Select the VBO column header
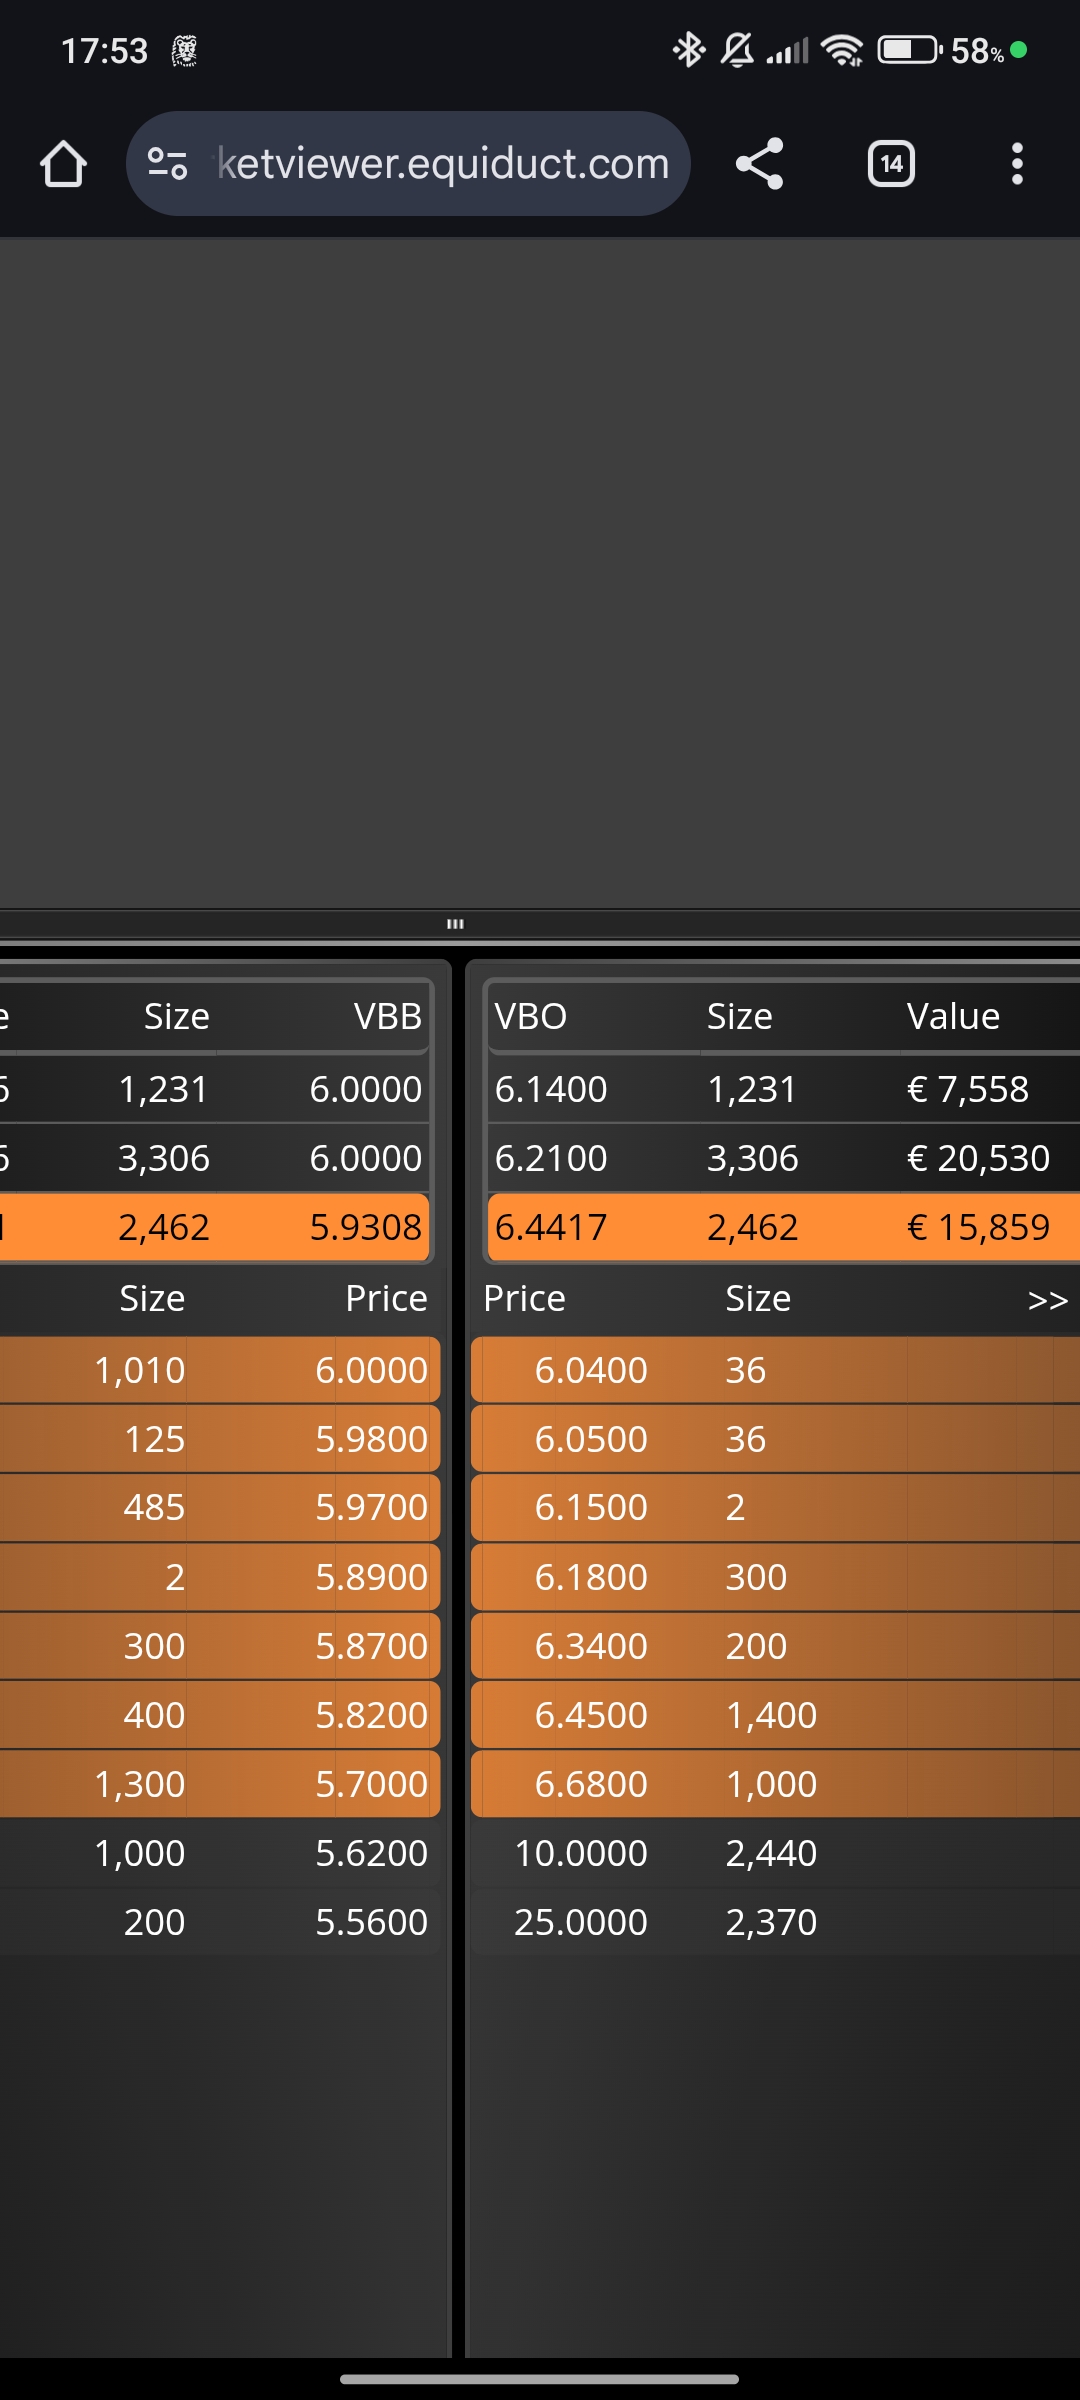Viewport: 1080px width, 2400px height. pyautogui.click(x=531, y=1017)
